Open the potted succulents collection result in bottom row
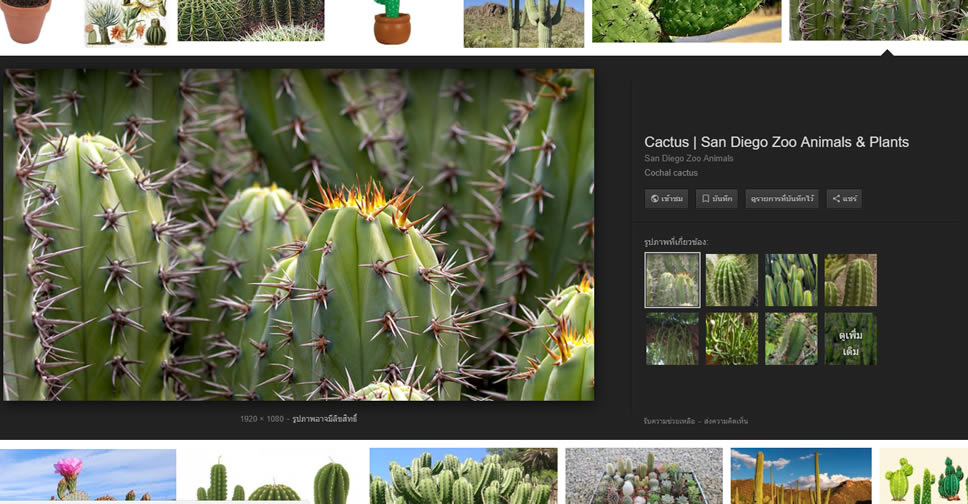The image size is (968, 504). click(642, 476)
